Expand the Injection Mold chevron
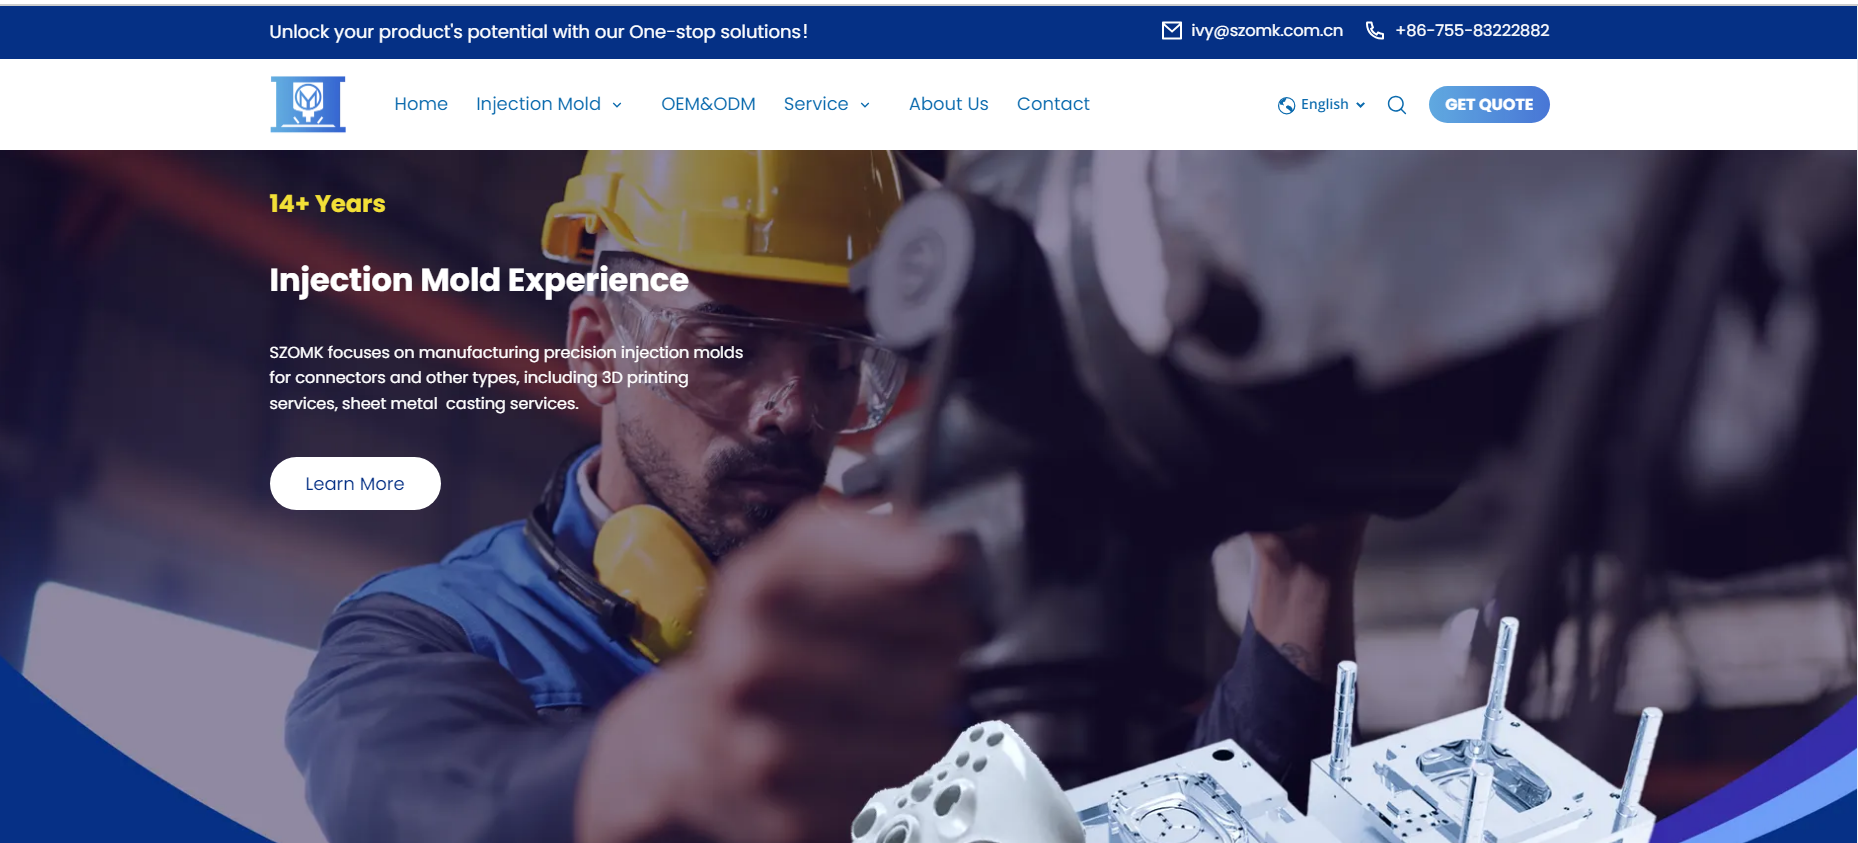Viewport: 1858px width, 843px height. click(617, 105)
